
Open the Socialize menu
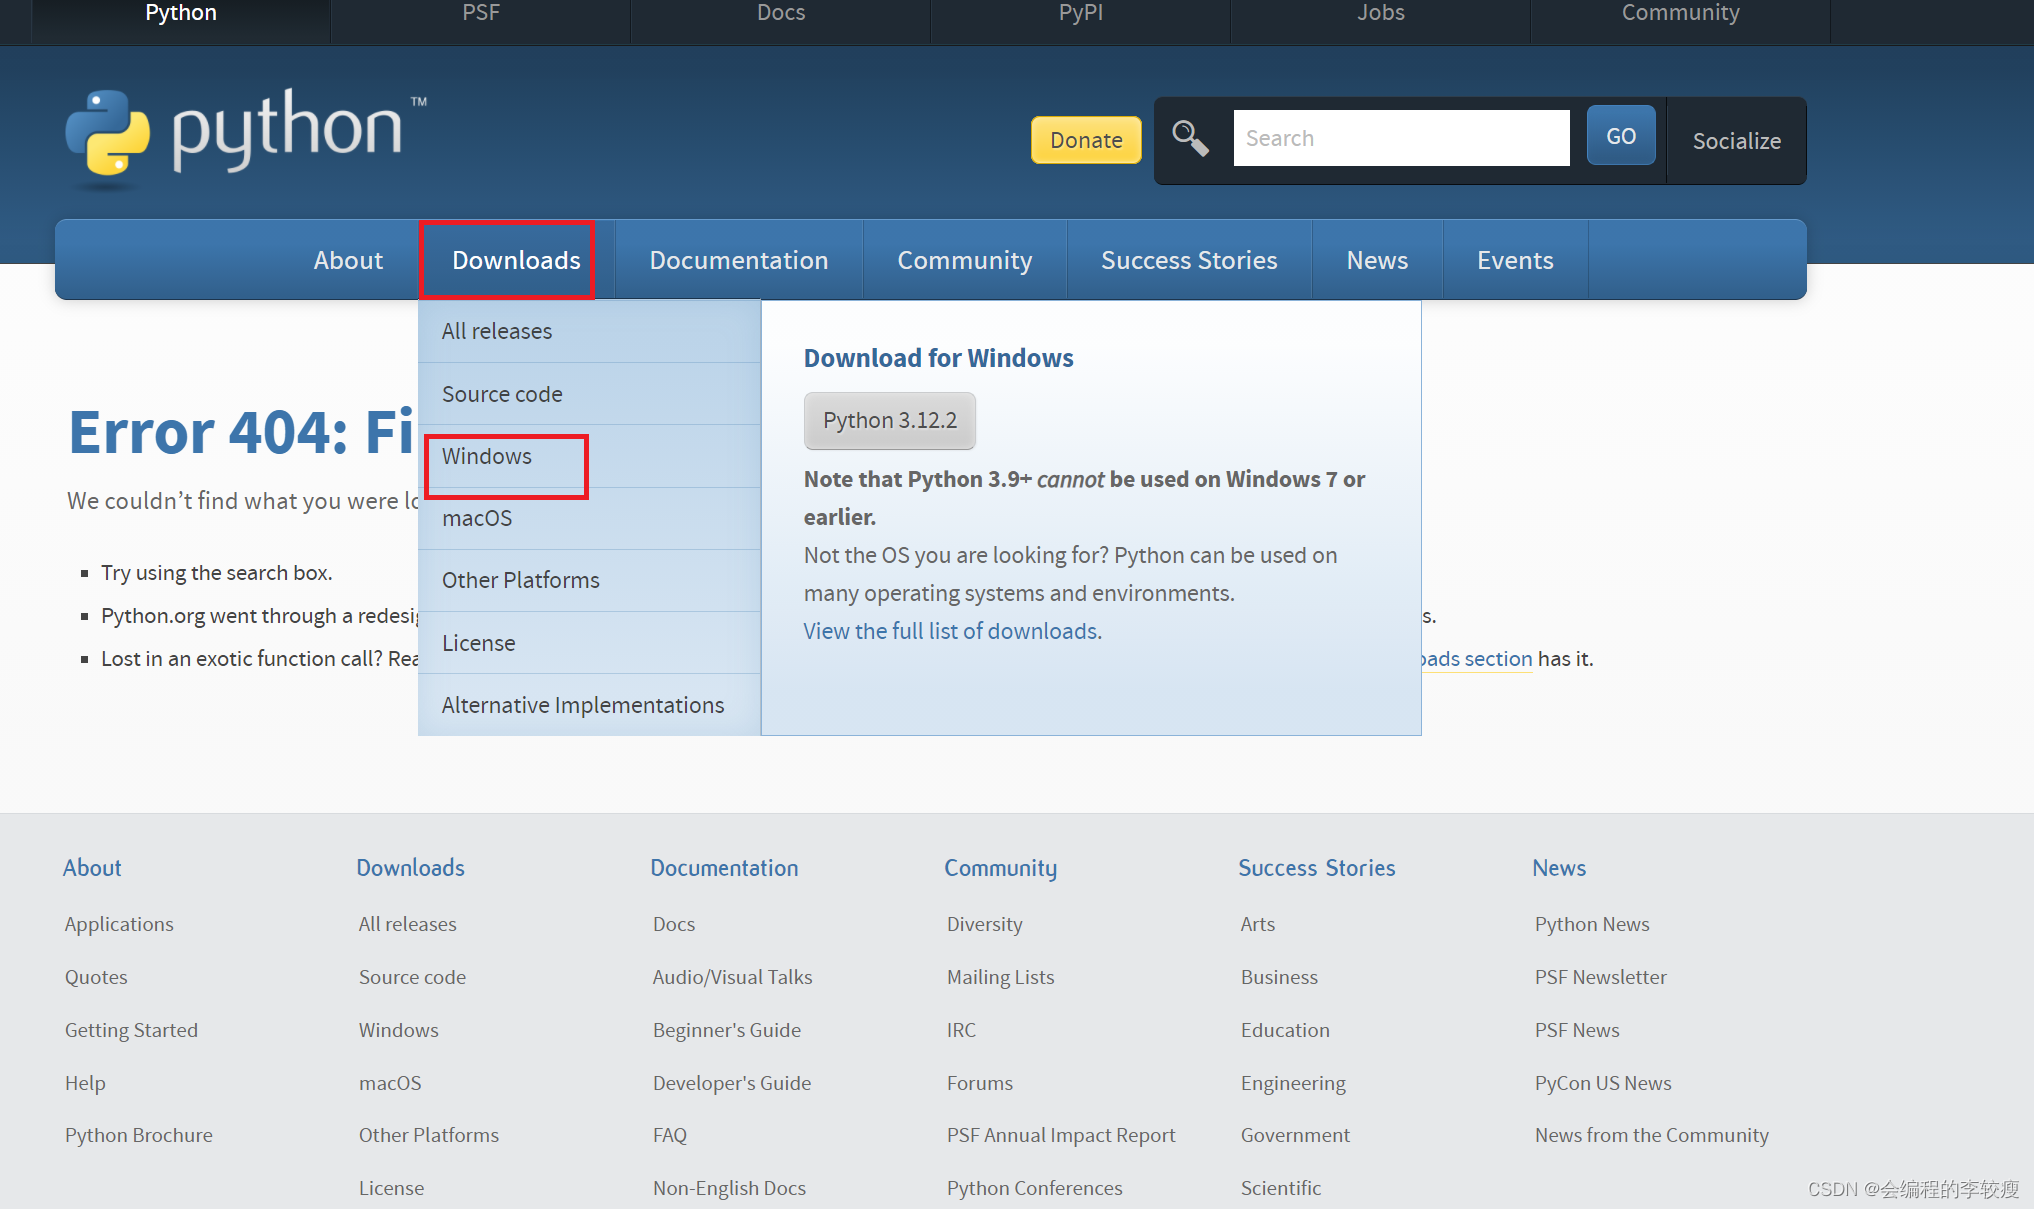(1736, 141)
